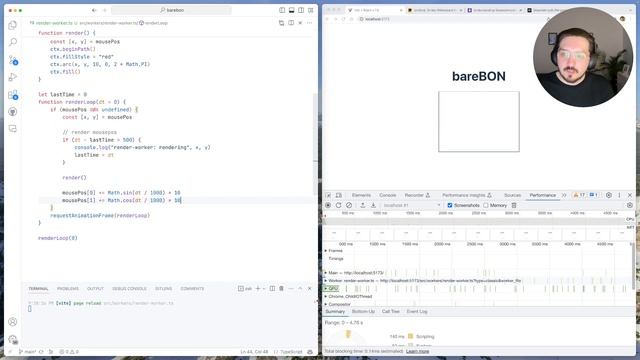This screenshot has width=640, height=360.
Task: Open the Sources tab in DevTools
Action: click(x=512, y=195)
